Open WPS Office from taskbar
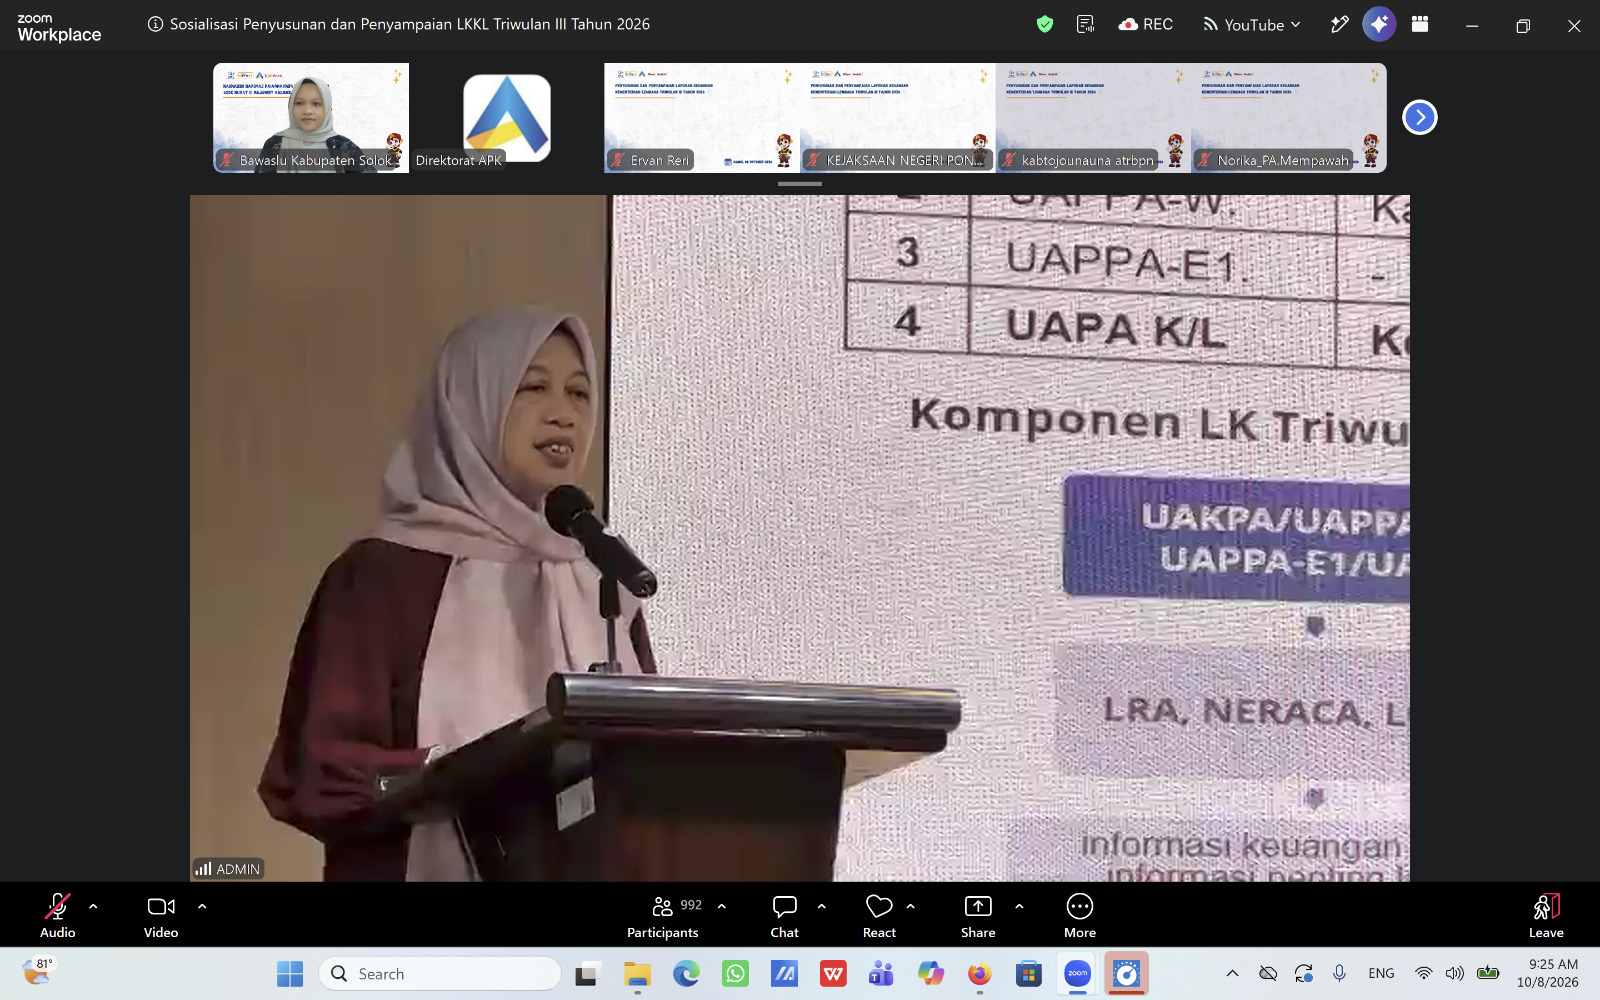1600x1000 pixels. [x=833, y=974]
